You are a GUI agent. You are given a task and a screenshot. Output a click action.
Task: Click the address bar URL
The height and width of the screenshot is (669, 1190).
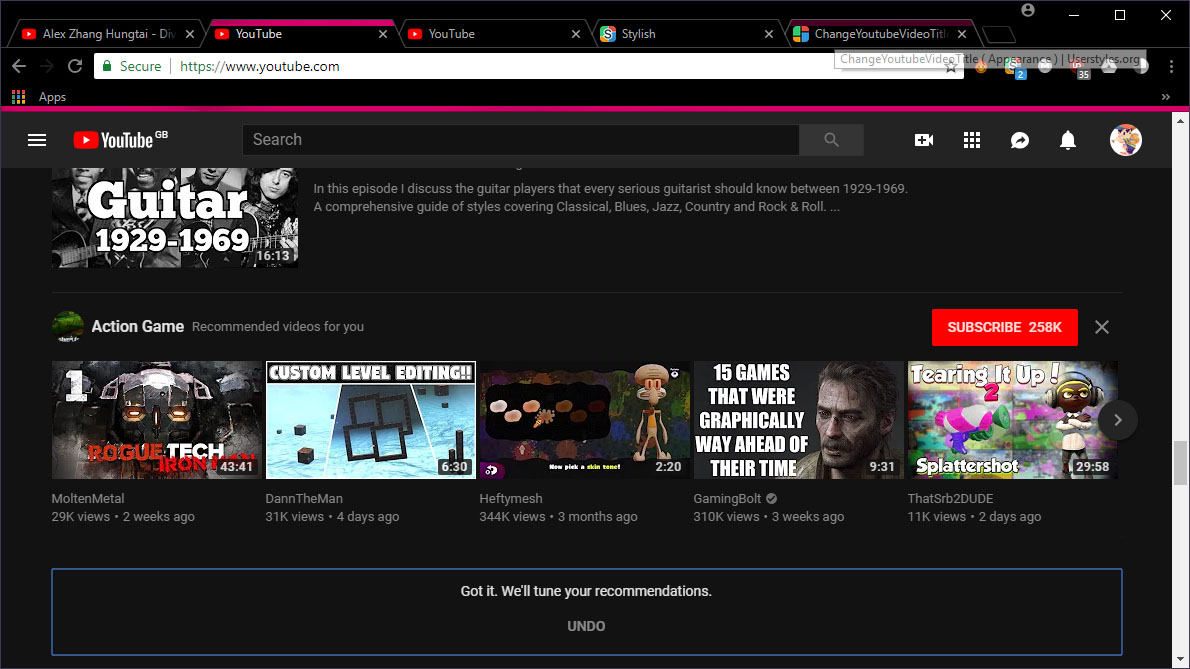[x=260, y=66]
